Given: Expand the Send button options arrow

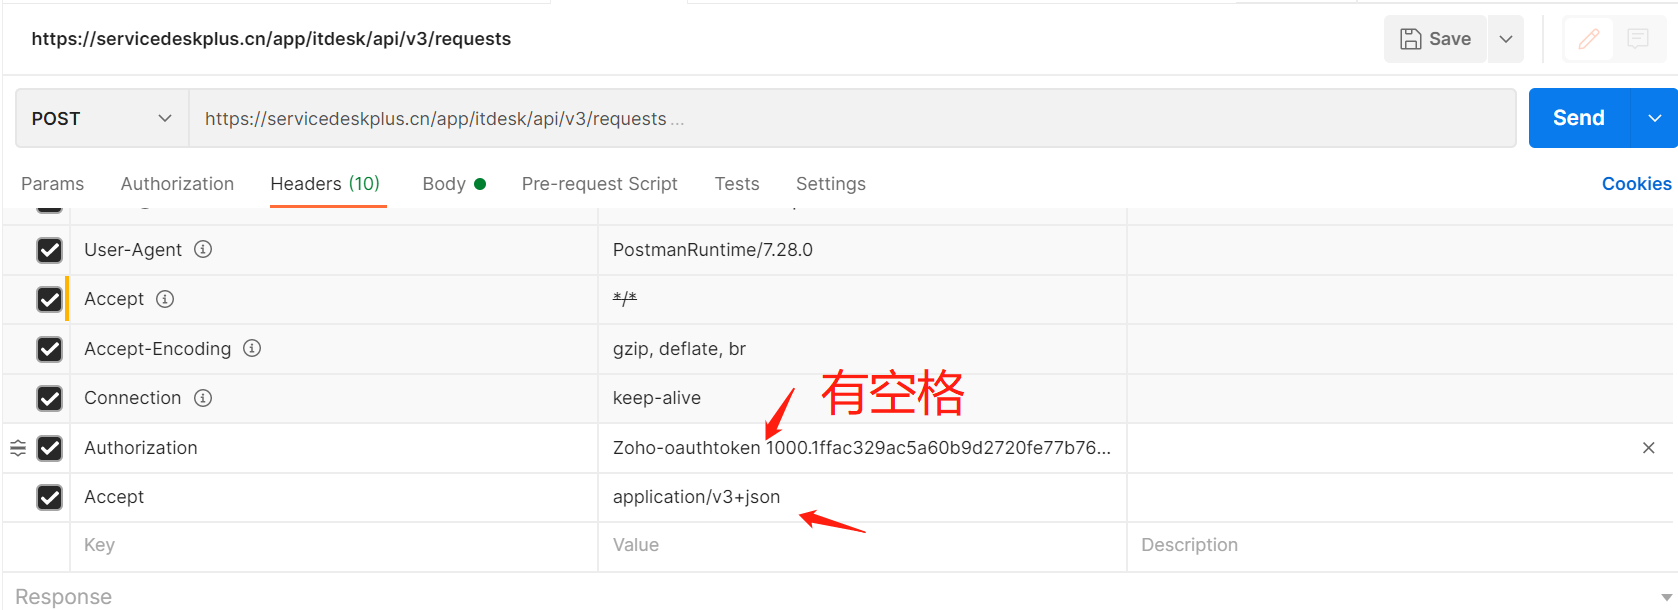Looking at the screenshot, I should (x=1655, y=118).
